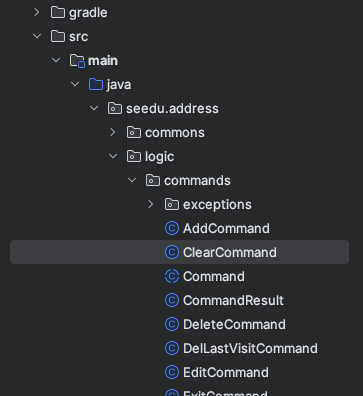
Task: Collapse the java folder chevron
Action: [75, 84]
